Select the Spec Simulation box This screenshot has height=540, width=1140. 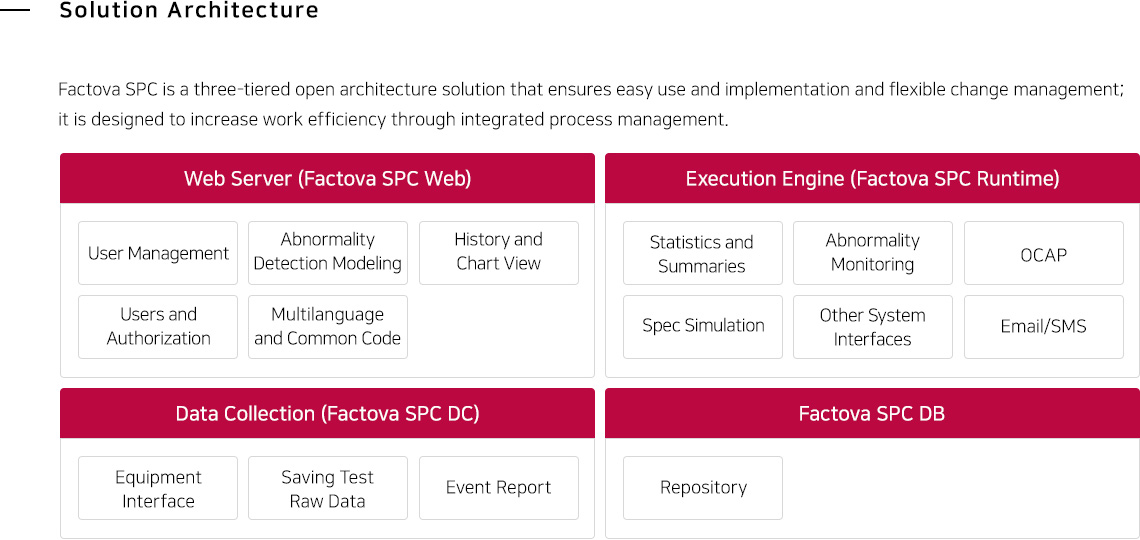point(702,326)
